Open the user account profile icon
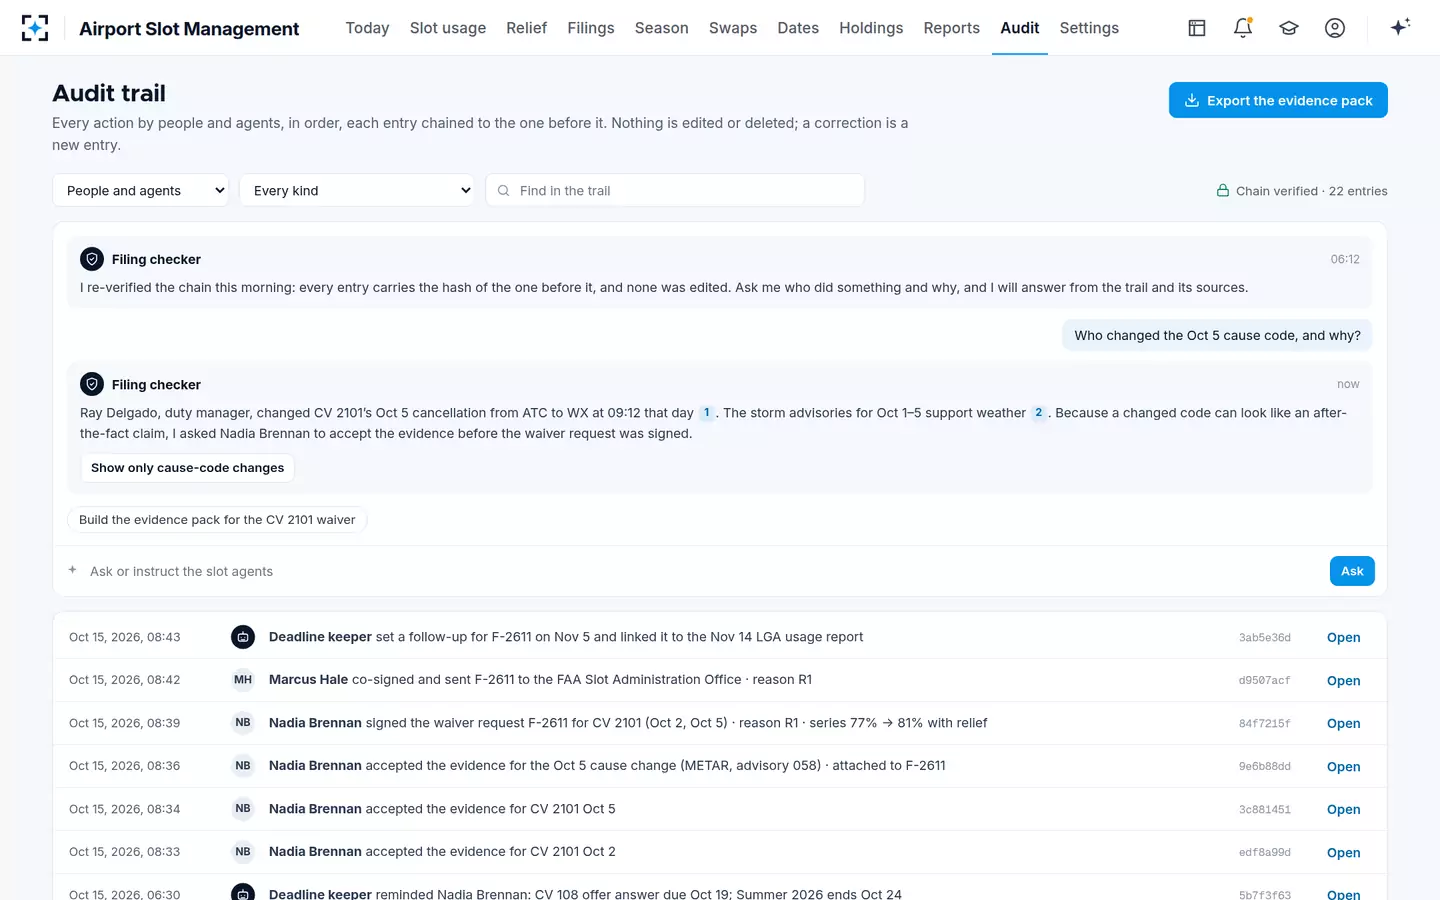1440x900 pixels. coord(1335,28)
